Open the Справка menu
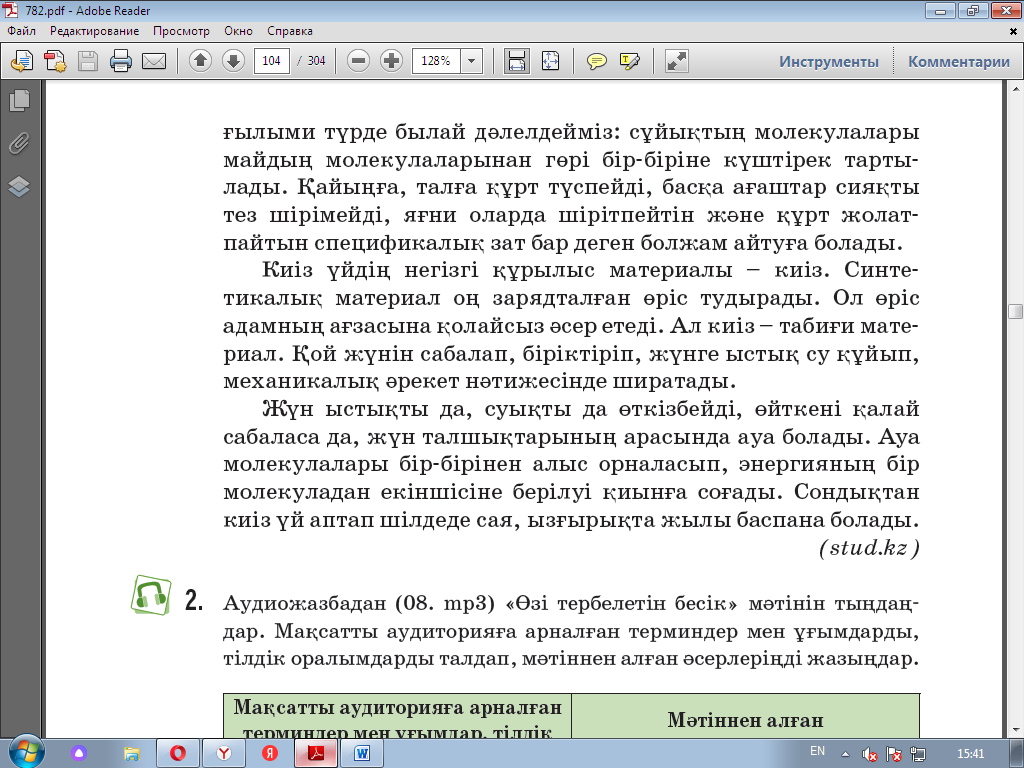This screenshot has height=768, width=1024. point(290,31)
